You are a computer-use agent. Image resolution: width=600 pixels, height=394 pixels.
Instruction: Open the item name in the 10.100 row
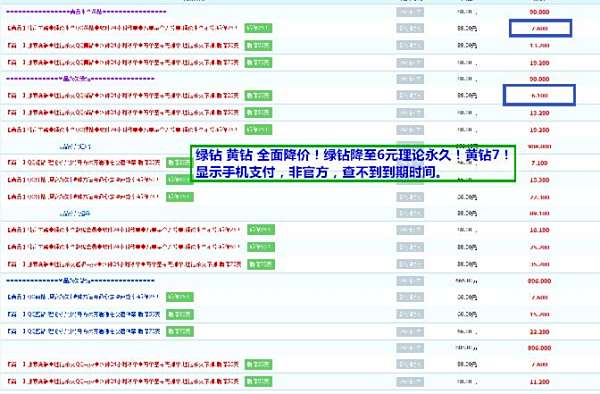[124, 230]
